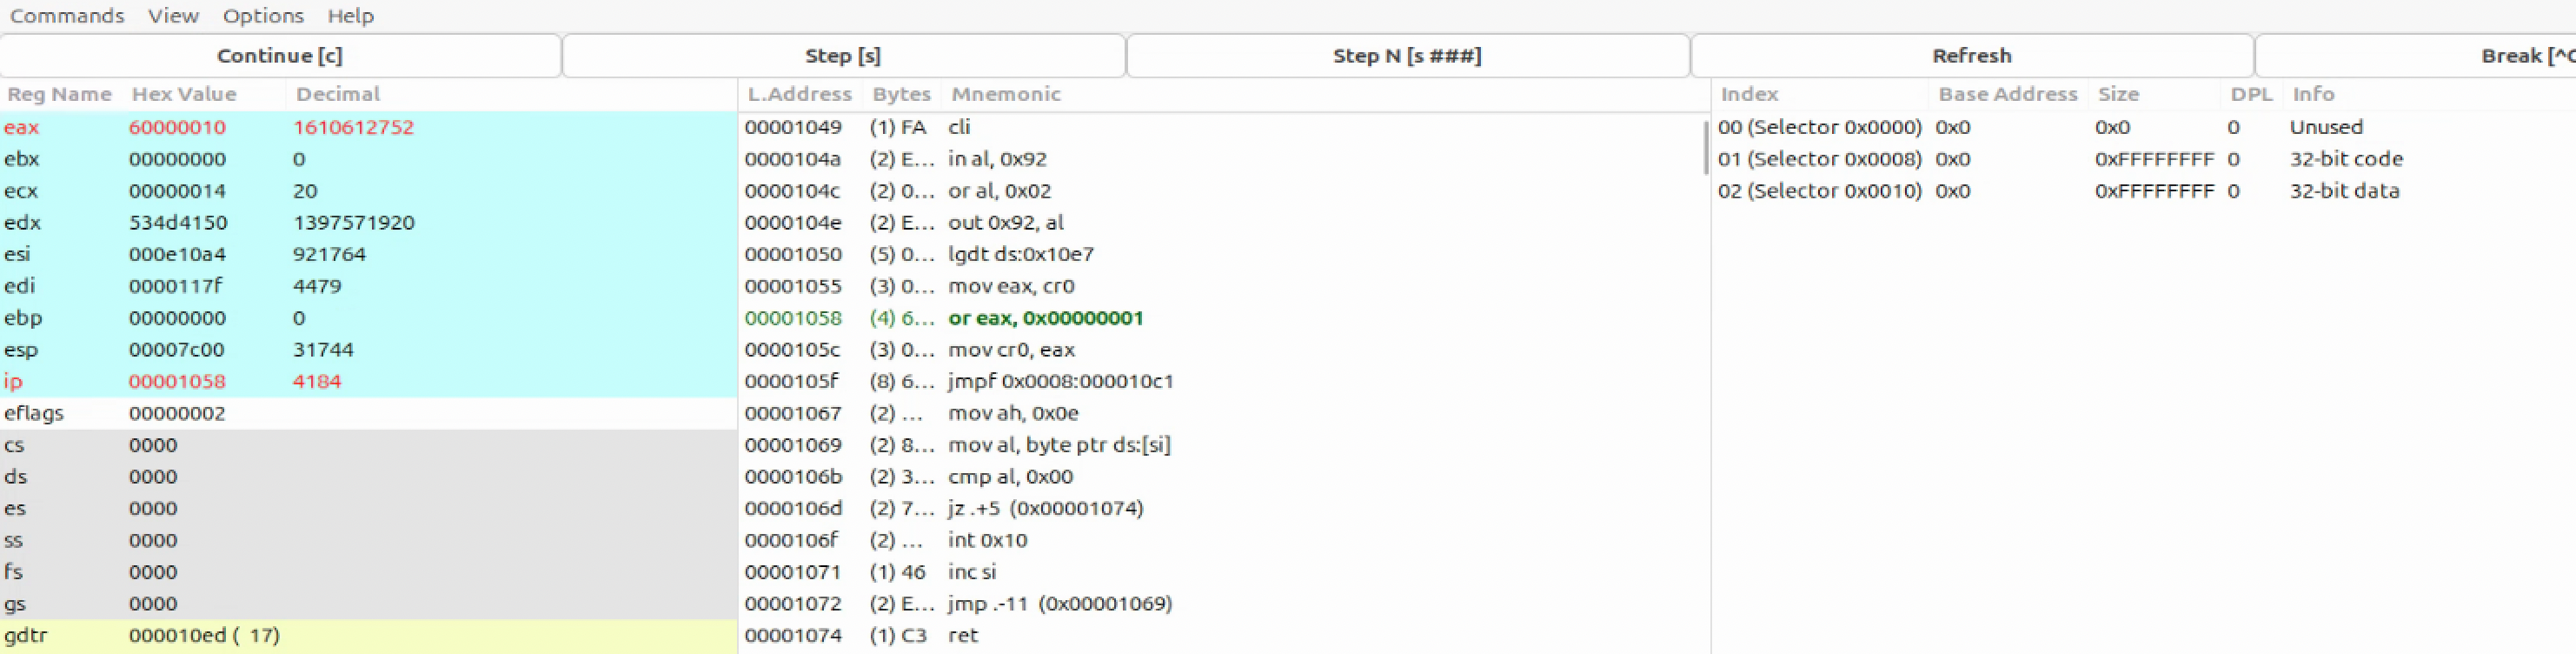Image resolution: width=2576 pixels, height=654 pixels.
Task: Click the Refresh button
Action: coord(1971,56)
